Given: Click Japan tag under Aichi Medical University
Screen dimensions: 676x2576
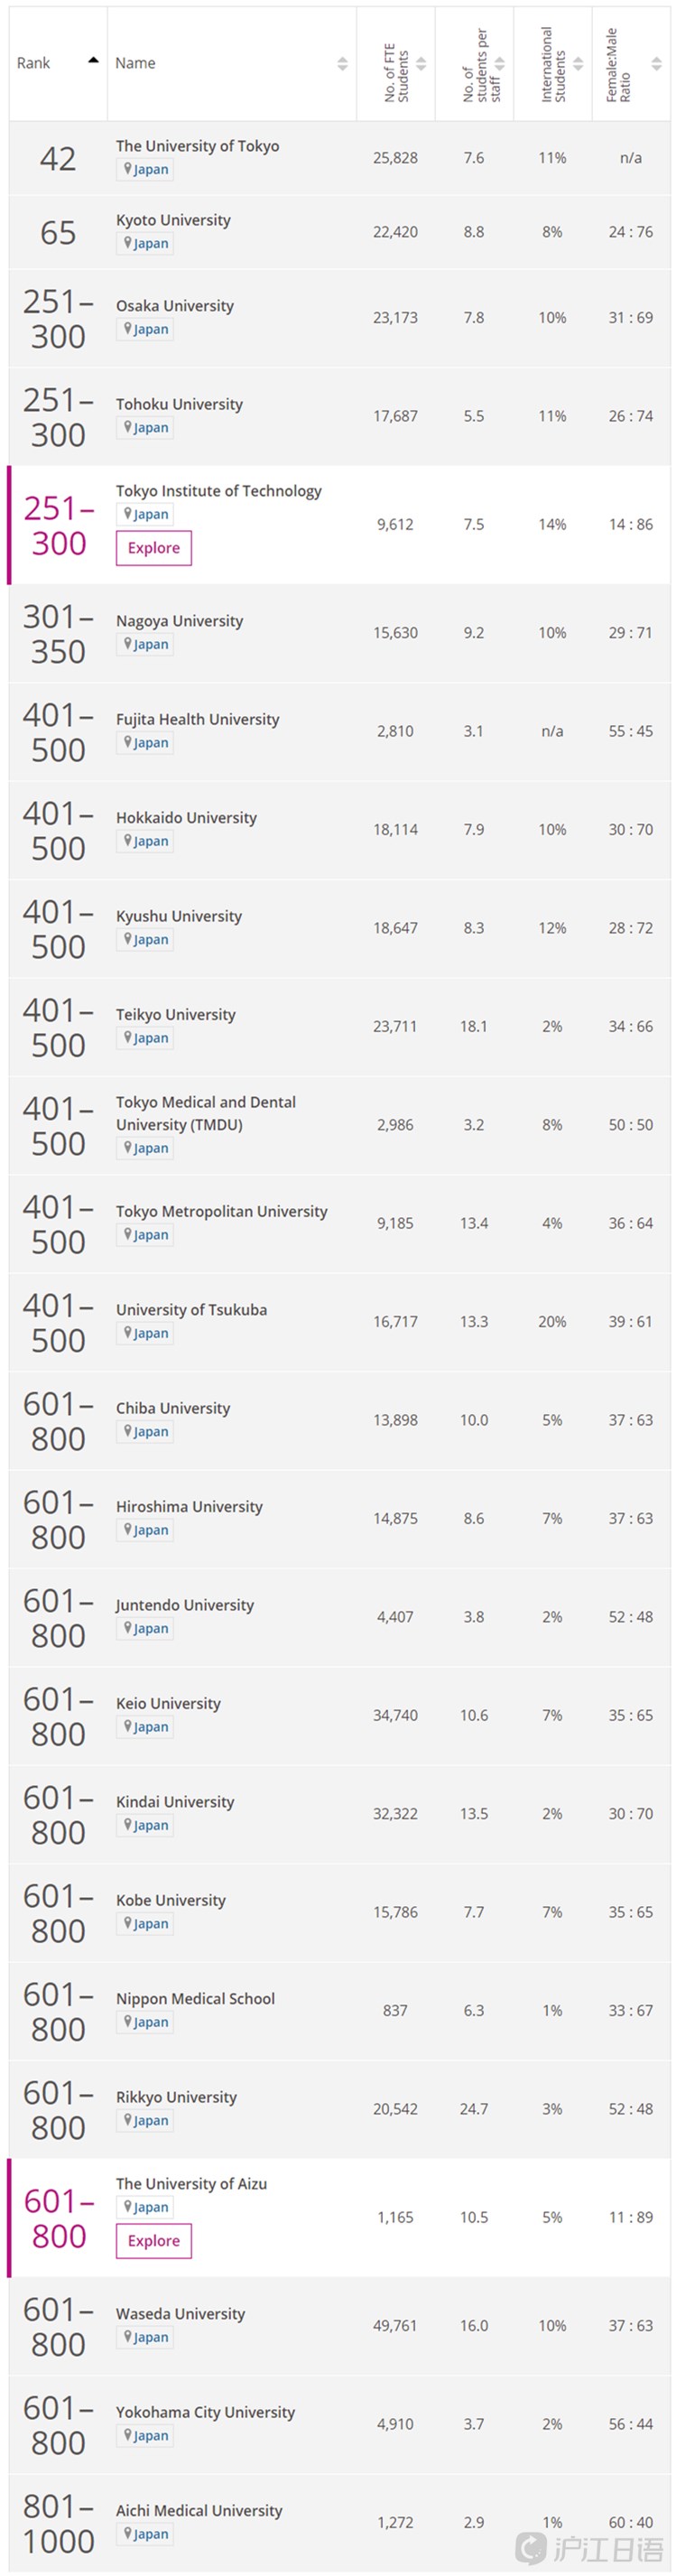Looking at the screenshot, I should (145, 2534).
